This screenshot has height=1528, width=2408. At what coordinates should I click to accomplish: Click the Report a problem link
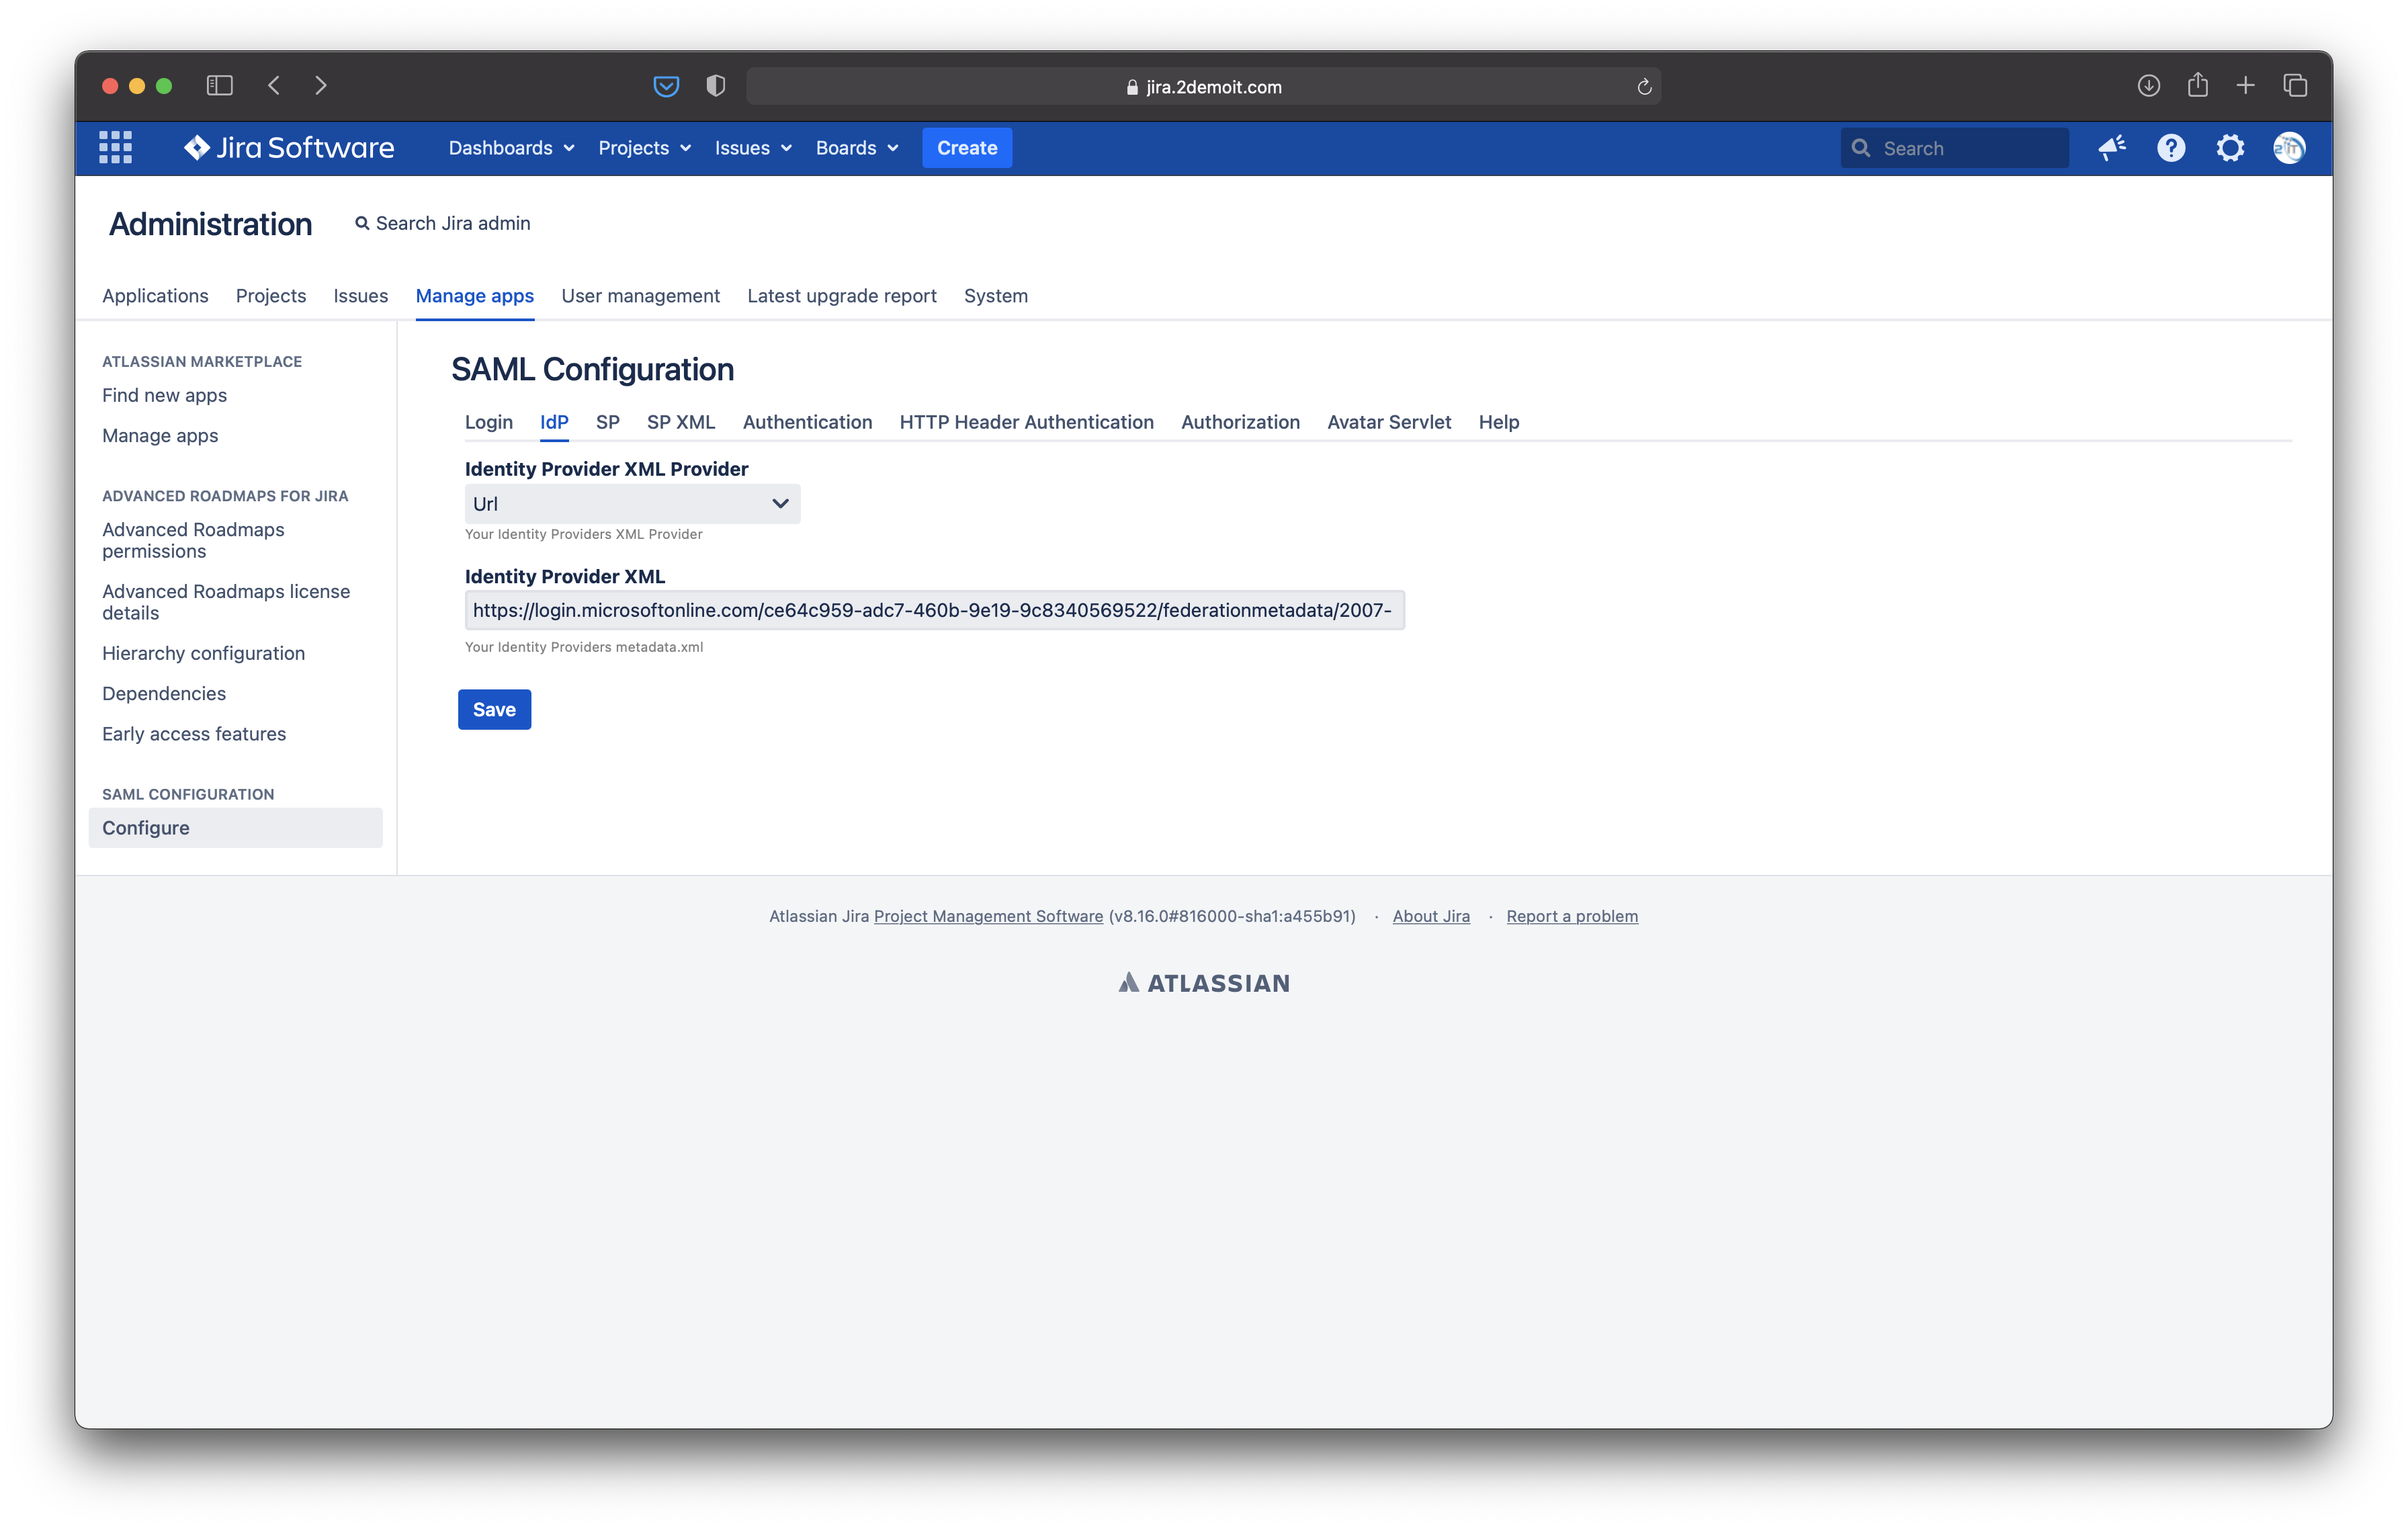point(1572,916)
